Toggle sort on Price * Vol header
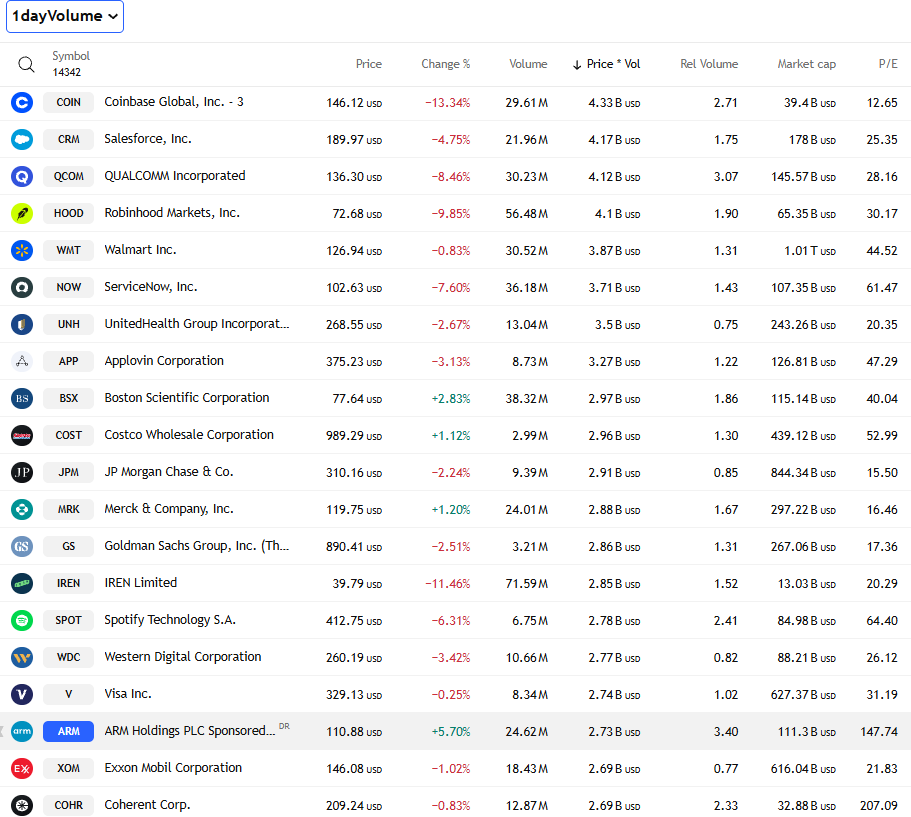Viewport: 911px width, 817px height. coord(607,64)
